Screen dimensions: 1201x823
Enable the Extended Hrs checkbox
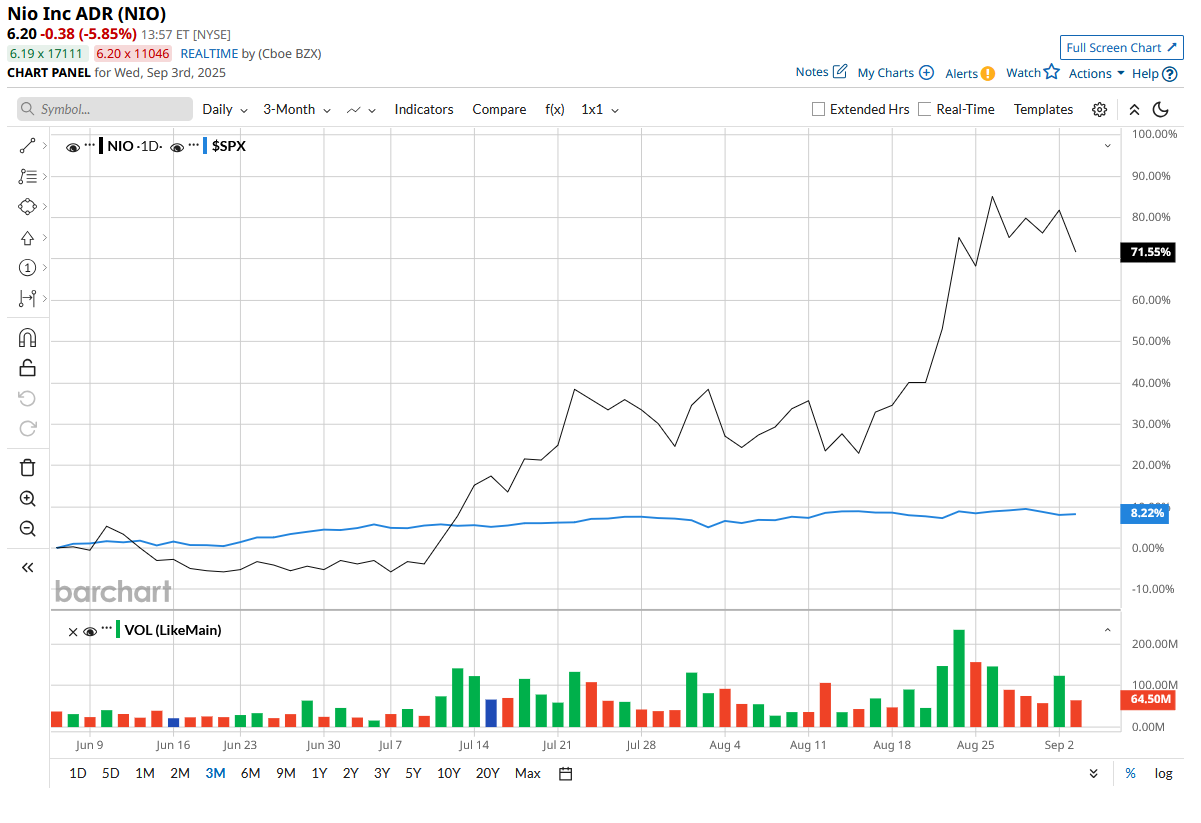818,109
